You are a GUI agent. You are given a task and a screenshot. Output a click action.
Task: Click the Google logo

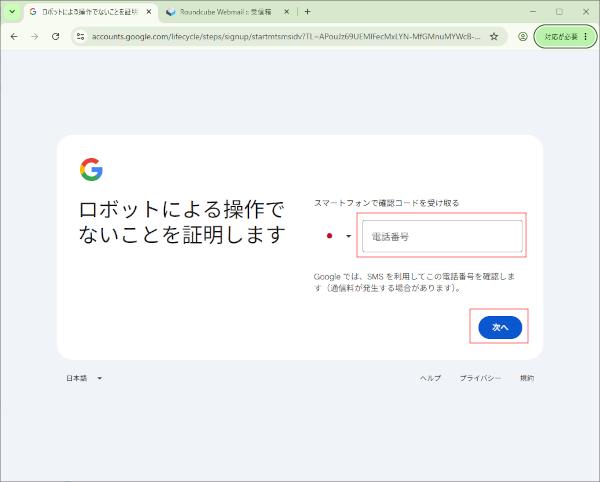(x=91, y=169)
